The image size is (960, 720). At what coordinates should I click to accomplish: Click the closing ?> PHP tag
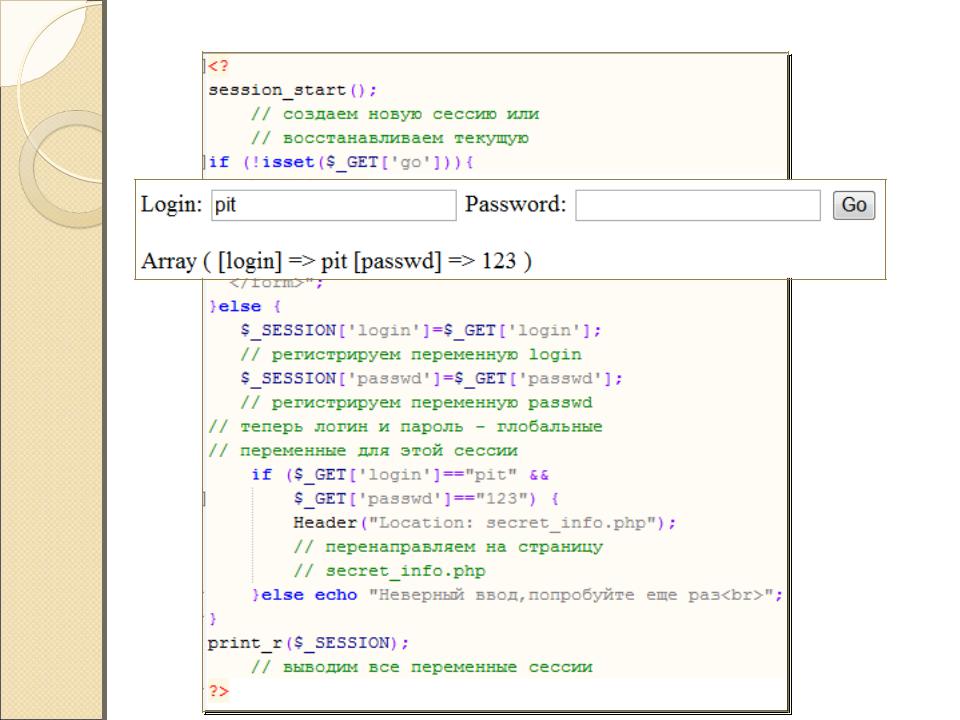tap(218, 691)
